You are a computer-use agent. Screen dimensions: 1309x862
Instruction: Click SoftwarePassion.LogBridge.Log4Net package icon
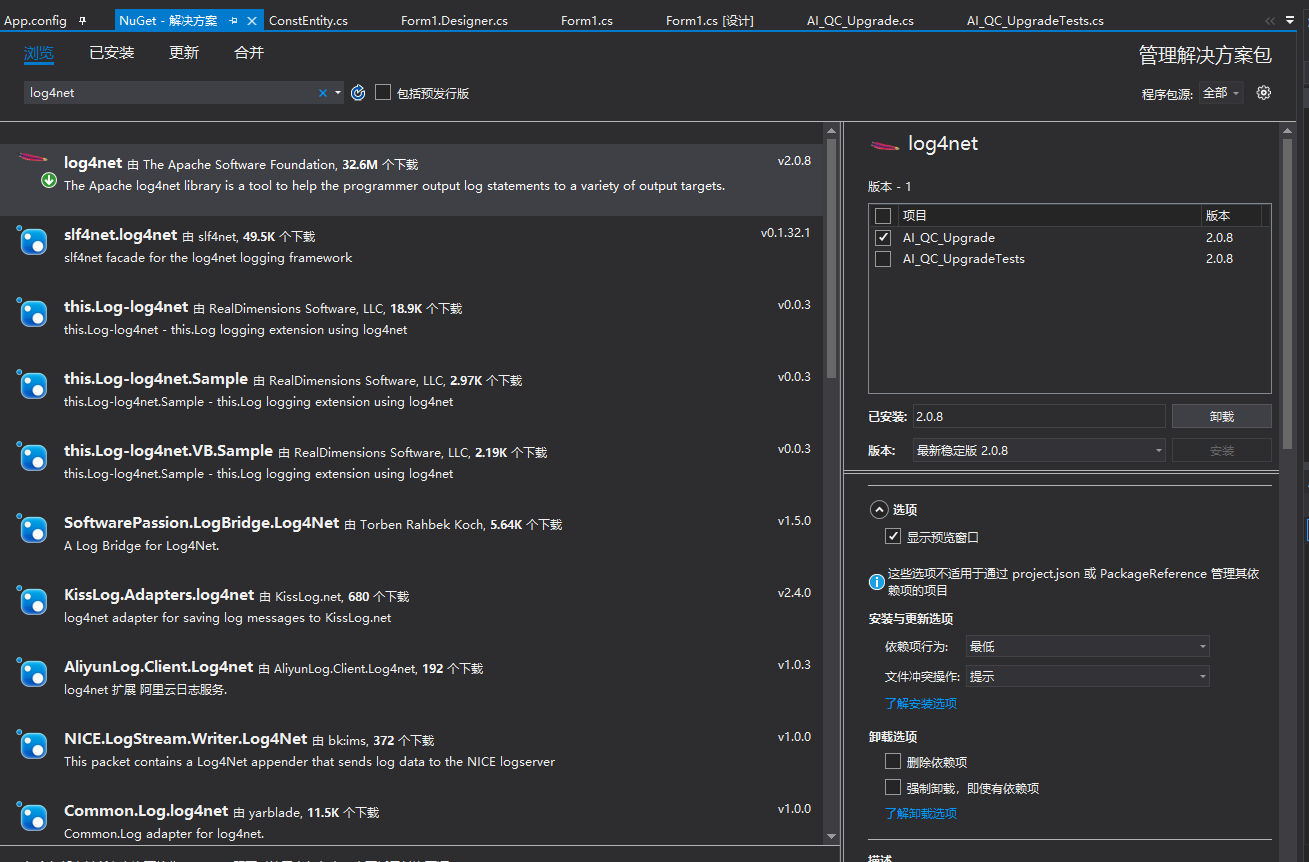[x=34, y=530]
